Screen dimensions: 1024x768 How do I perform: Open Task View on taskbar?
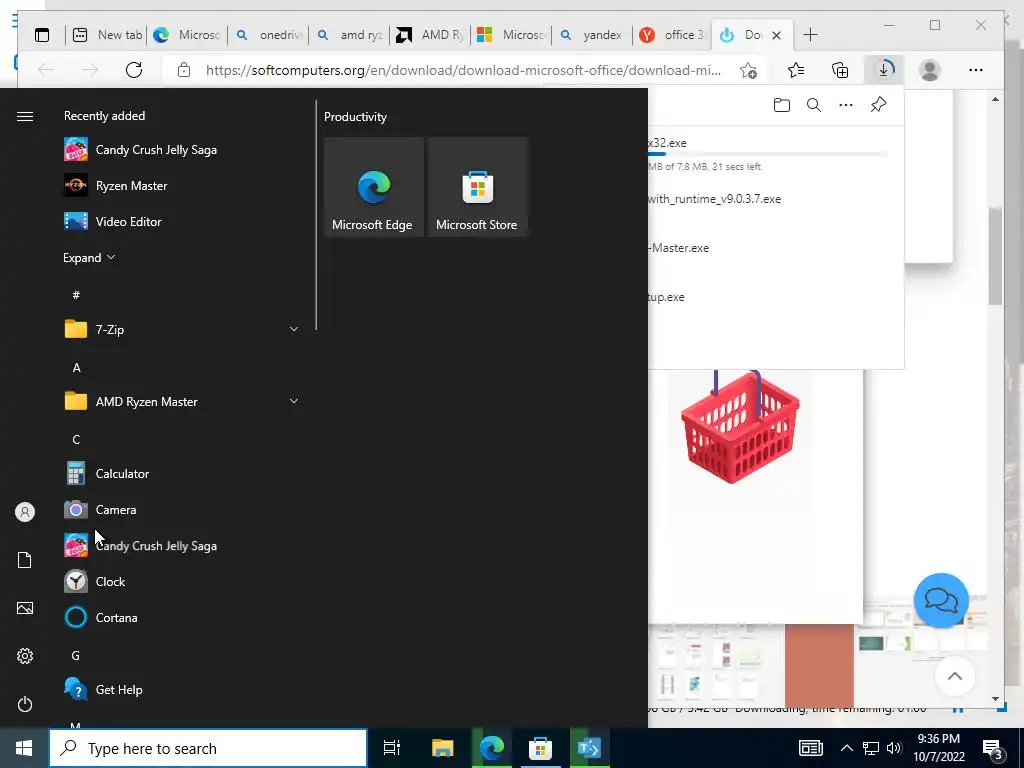click(x=392, y=748)
